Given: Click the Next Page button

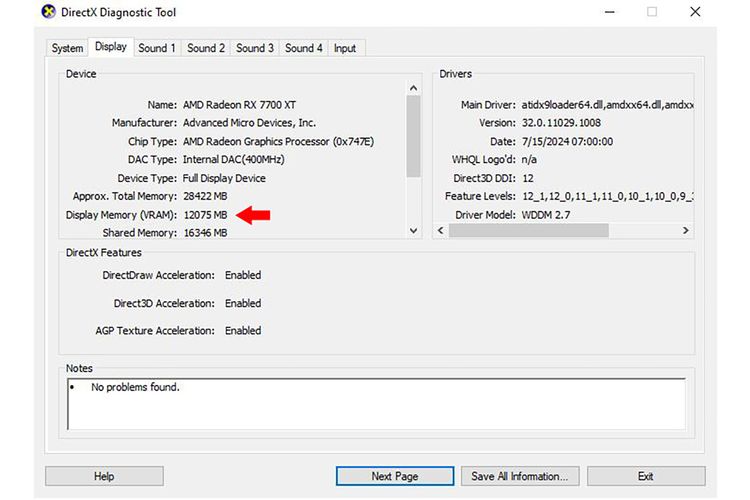Looking at the screenshot, I should pos(394,476).
